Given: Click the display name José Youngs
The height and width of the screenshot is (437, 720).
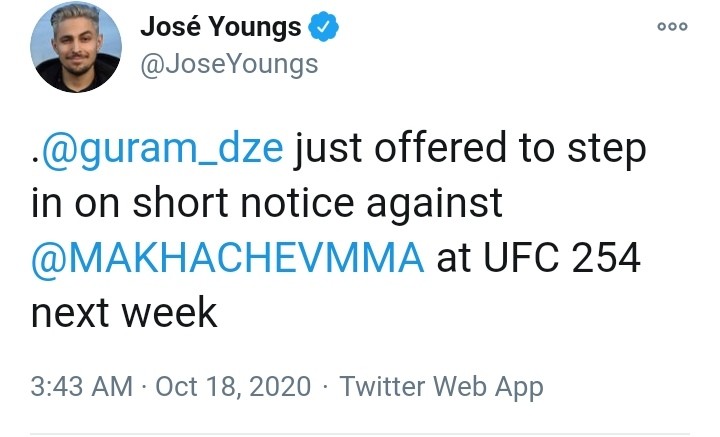Looking at the screenshot, I should pyautogui.click(x=221, y=28).
